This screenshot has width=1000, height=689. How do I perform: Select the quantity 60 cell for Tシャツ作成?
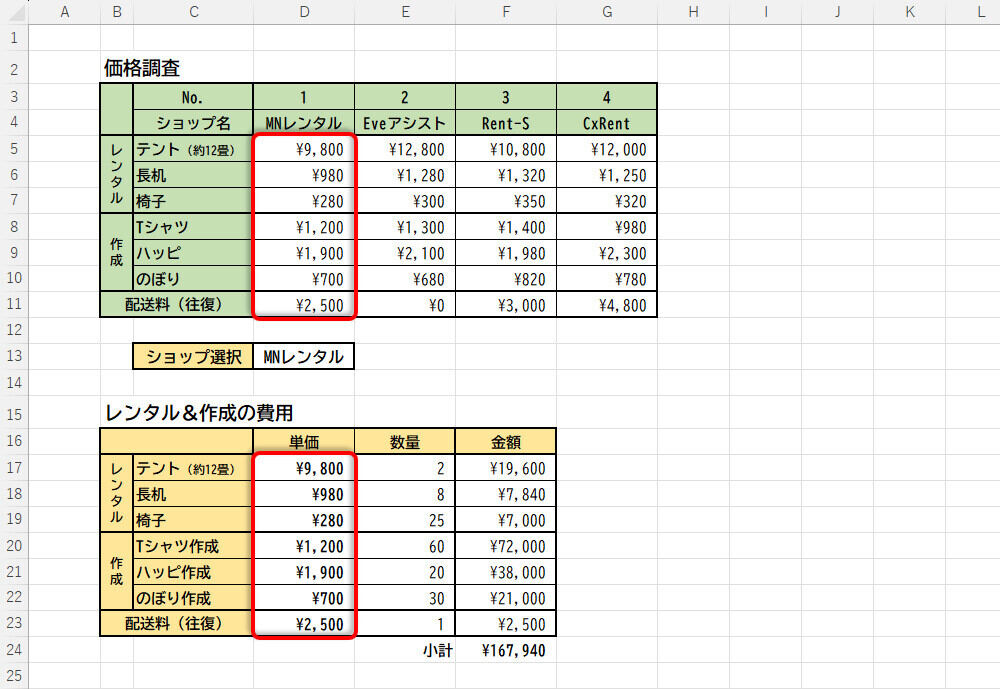point(404,546)
